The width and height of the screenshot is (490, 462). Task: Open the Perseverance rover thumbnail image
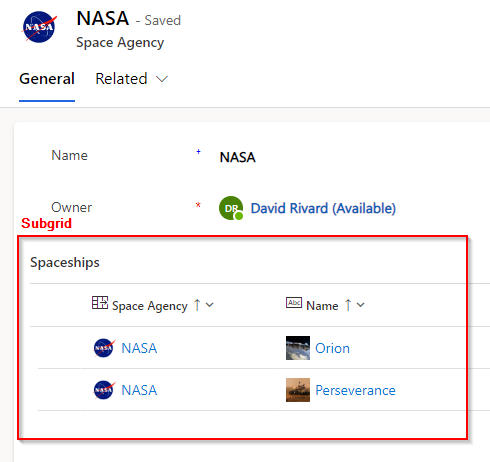tap(298, 390)
